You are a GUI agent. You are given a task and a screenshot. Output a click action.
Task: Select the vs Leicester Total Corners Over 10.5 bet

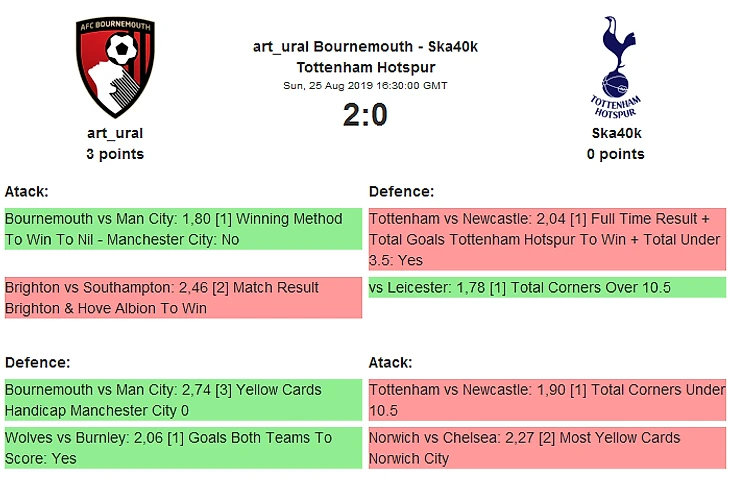pyautogui.click(x=547, y=288)
